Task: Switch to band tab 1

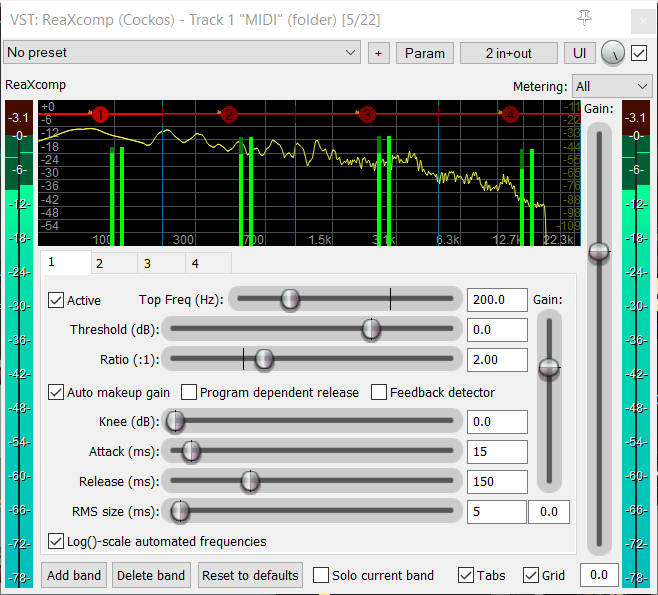Action: 66,262
